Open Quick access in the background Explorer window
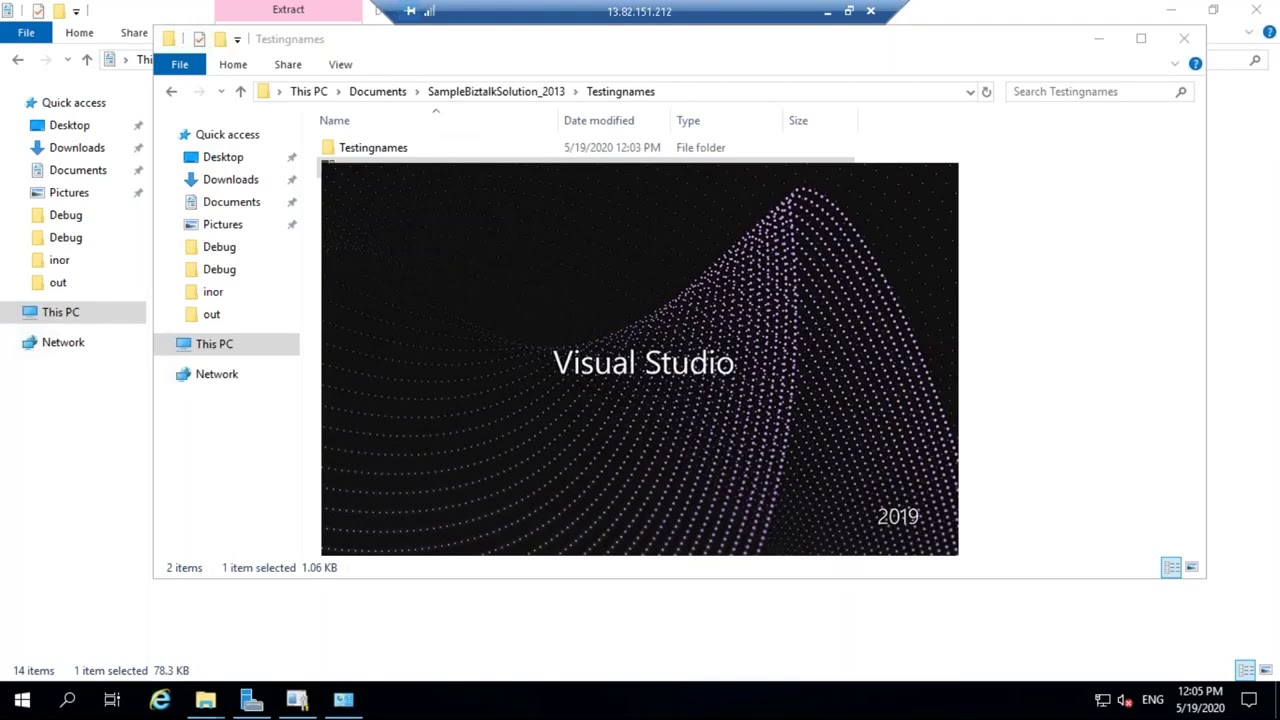1280x720 pixels. pyautogui.click(x=73, y=102)
